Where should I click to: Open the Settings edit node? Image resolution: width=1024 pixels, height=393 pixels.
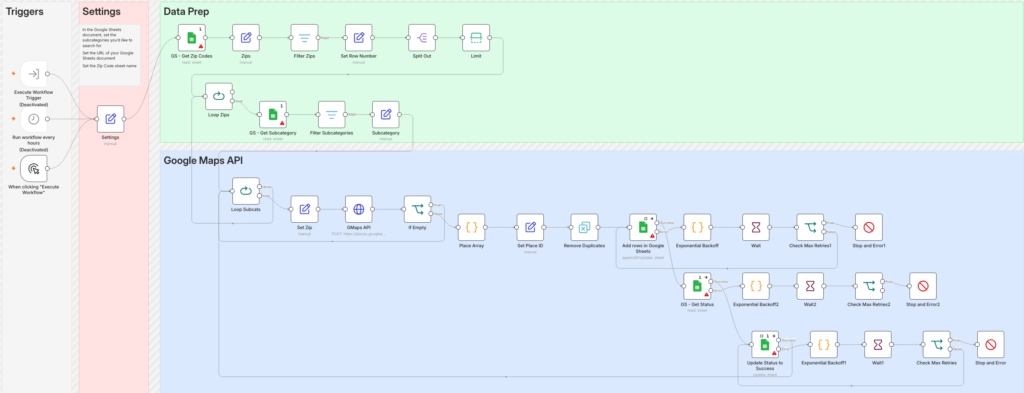click(x=110, y=119)
